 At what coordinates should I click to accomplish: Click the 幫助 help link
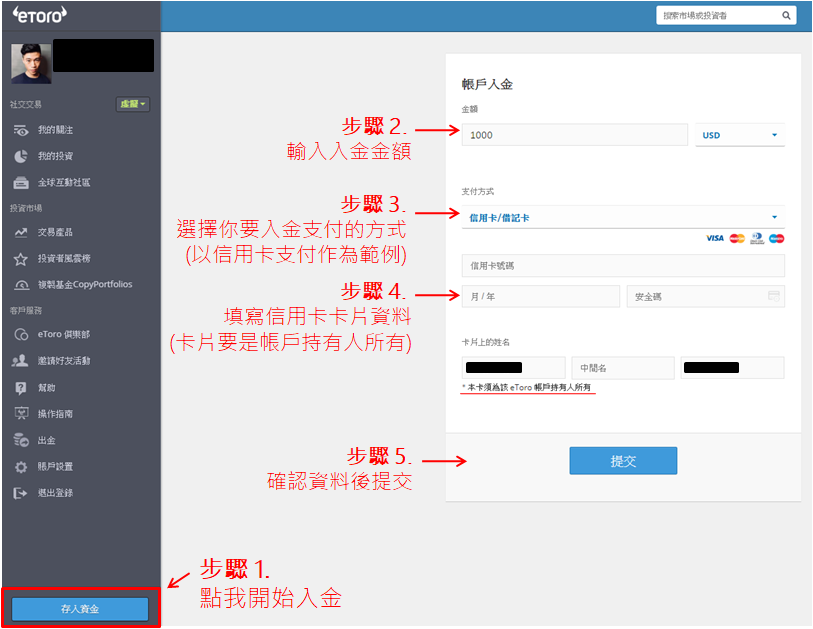coord(47,387)
